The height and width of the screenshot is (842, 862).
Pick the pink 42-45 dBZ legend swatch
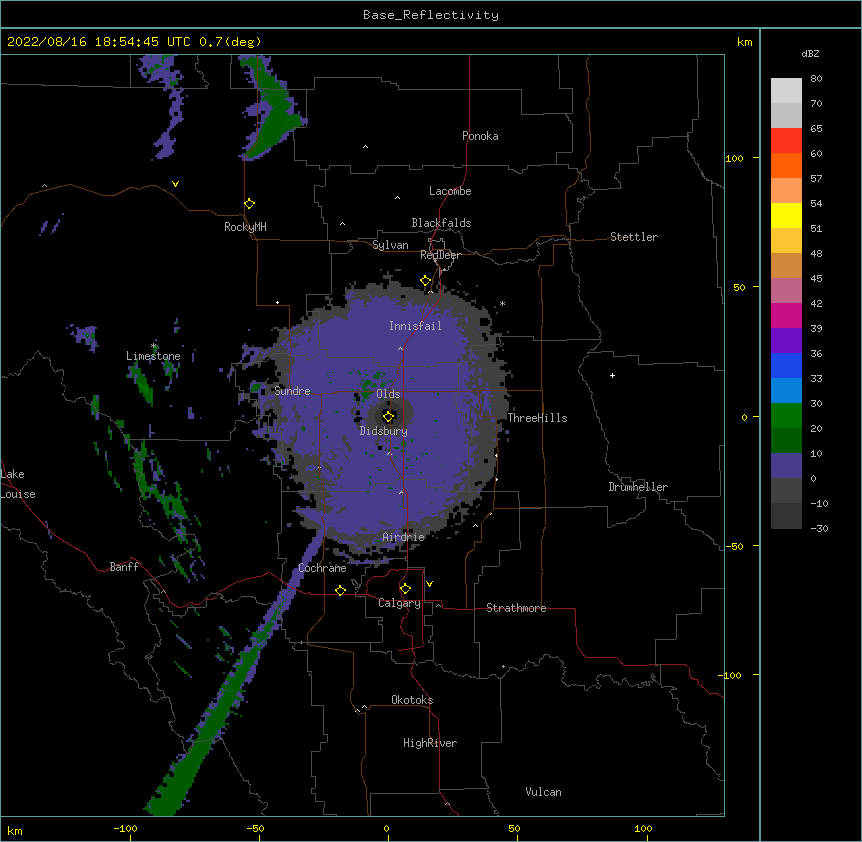click(786, 291)
